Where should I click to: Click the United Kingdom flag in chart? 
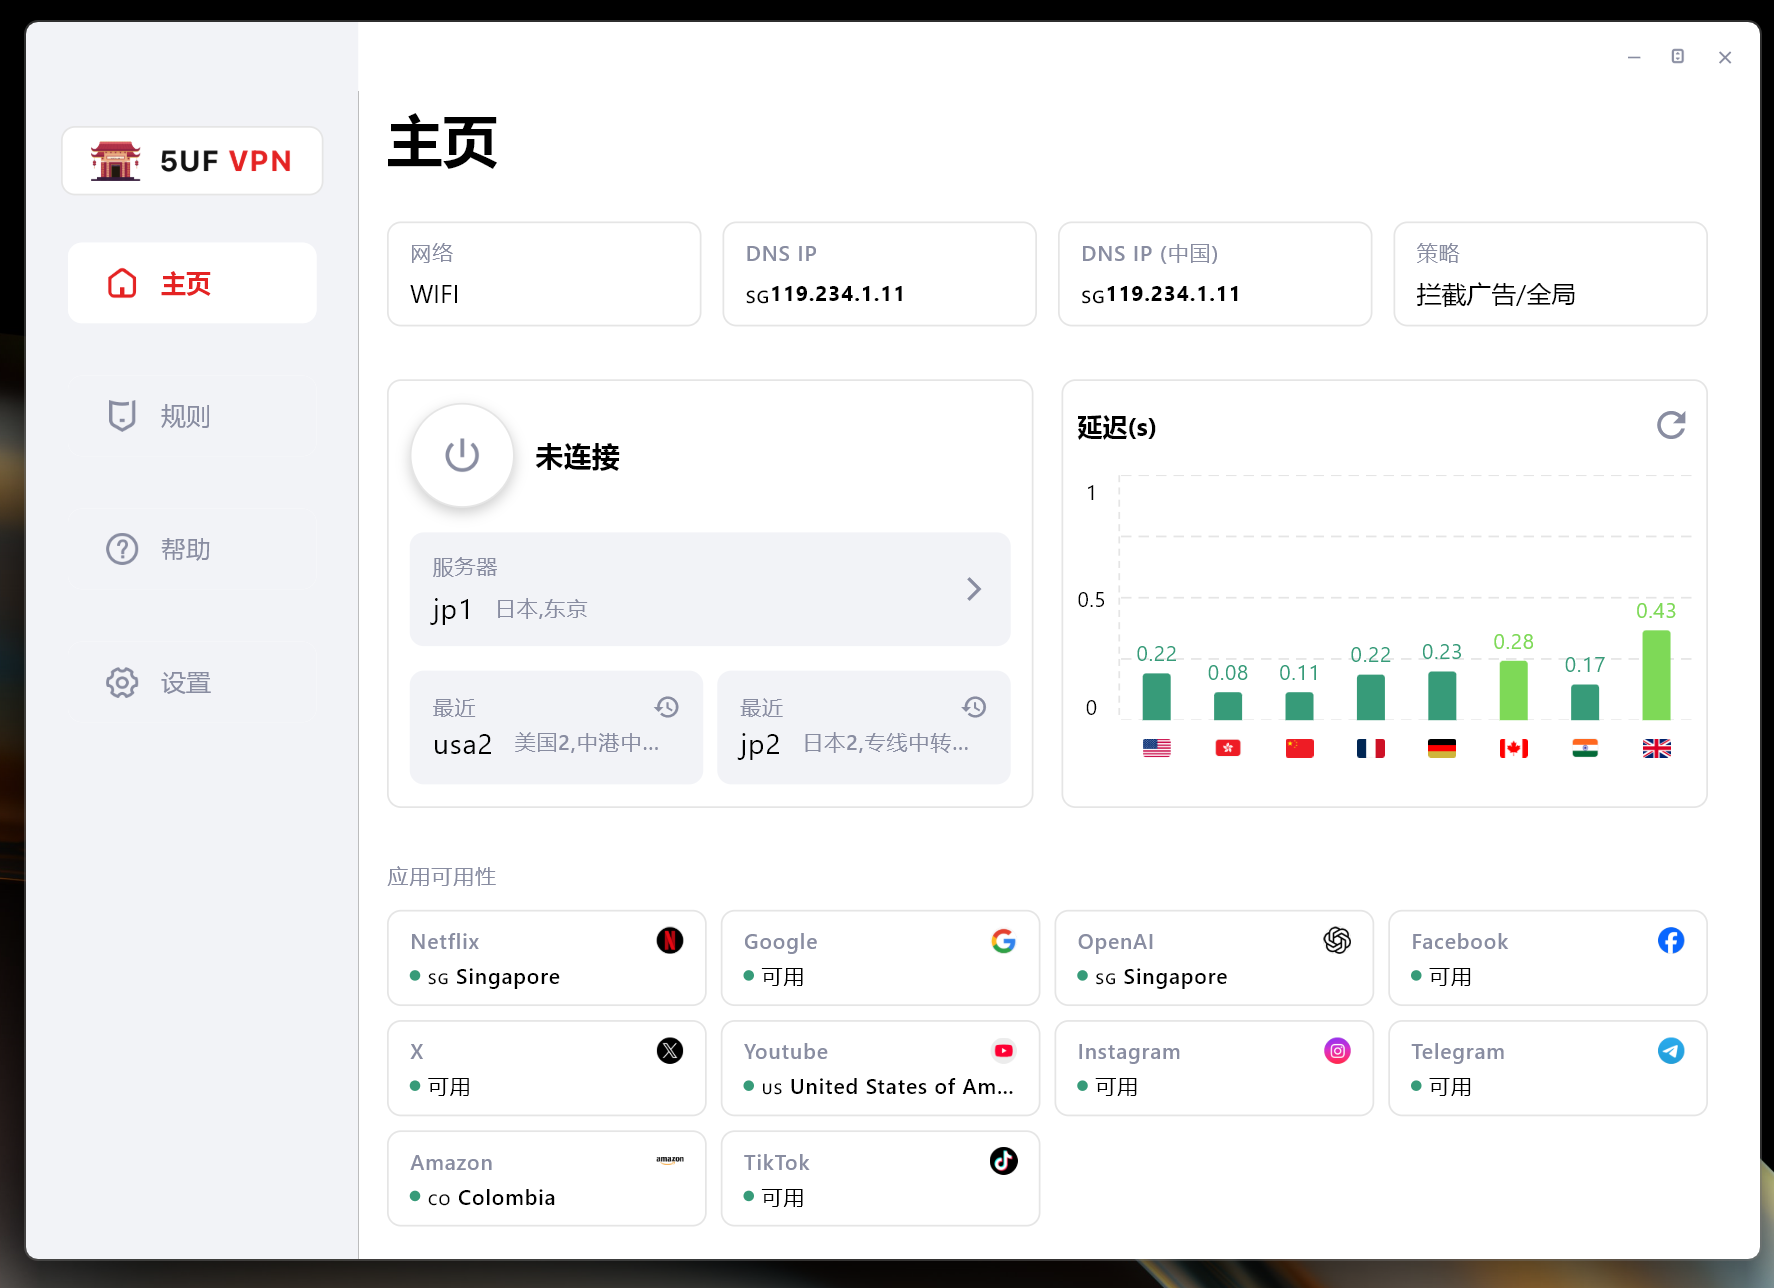point(1656,748)
